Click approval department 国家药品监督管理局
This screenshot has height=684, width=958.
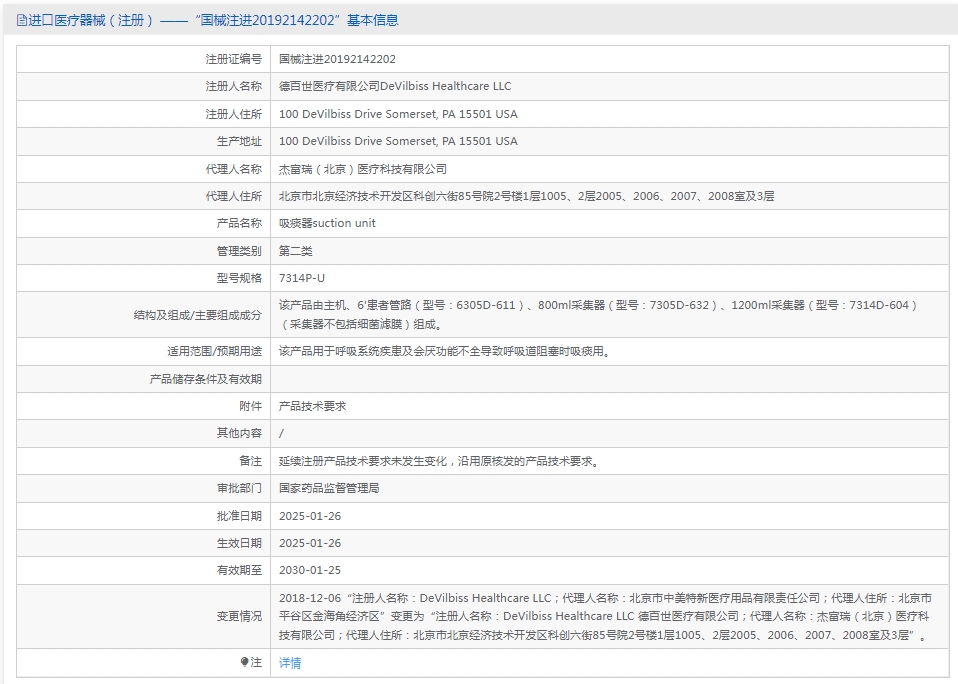pyautogui.click(x=329, y=488)
